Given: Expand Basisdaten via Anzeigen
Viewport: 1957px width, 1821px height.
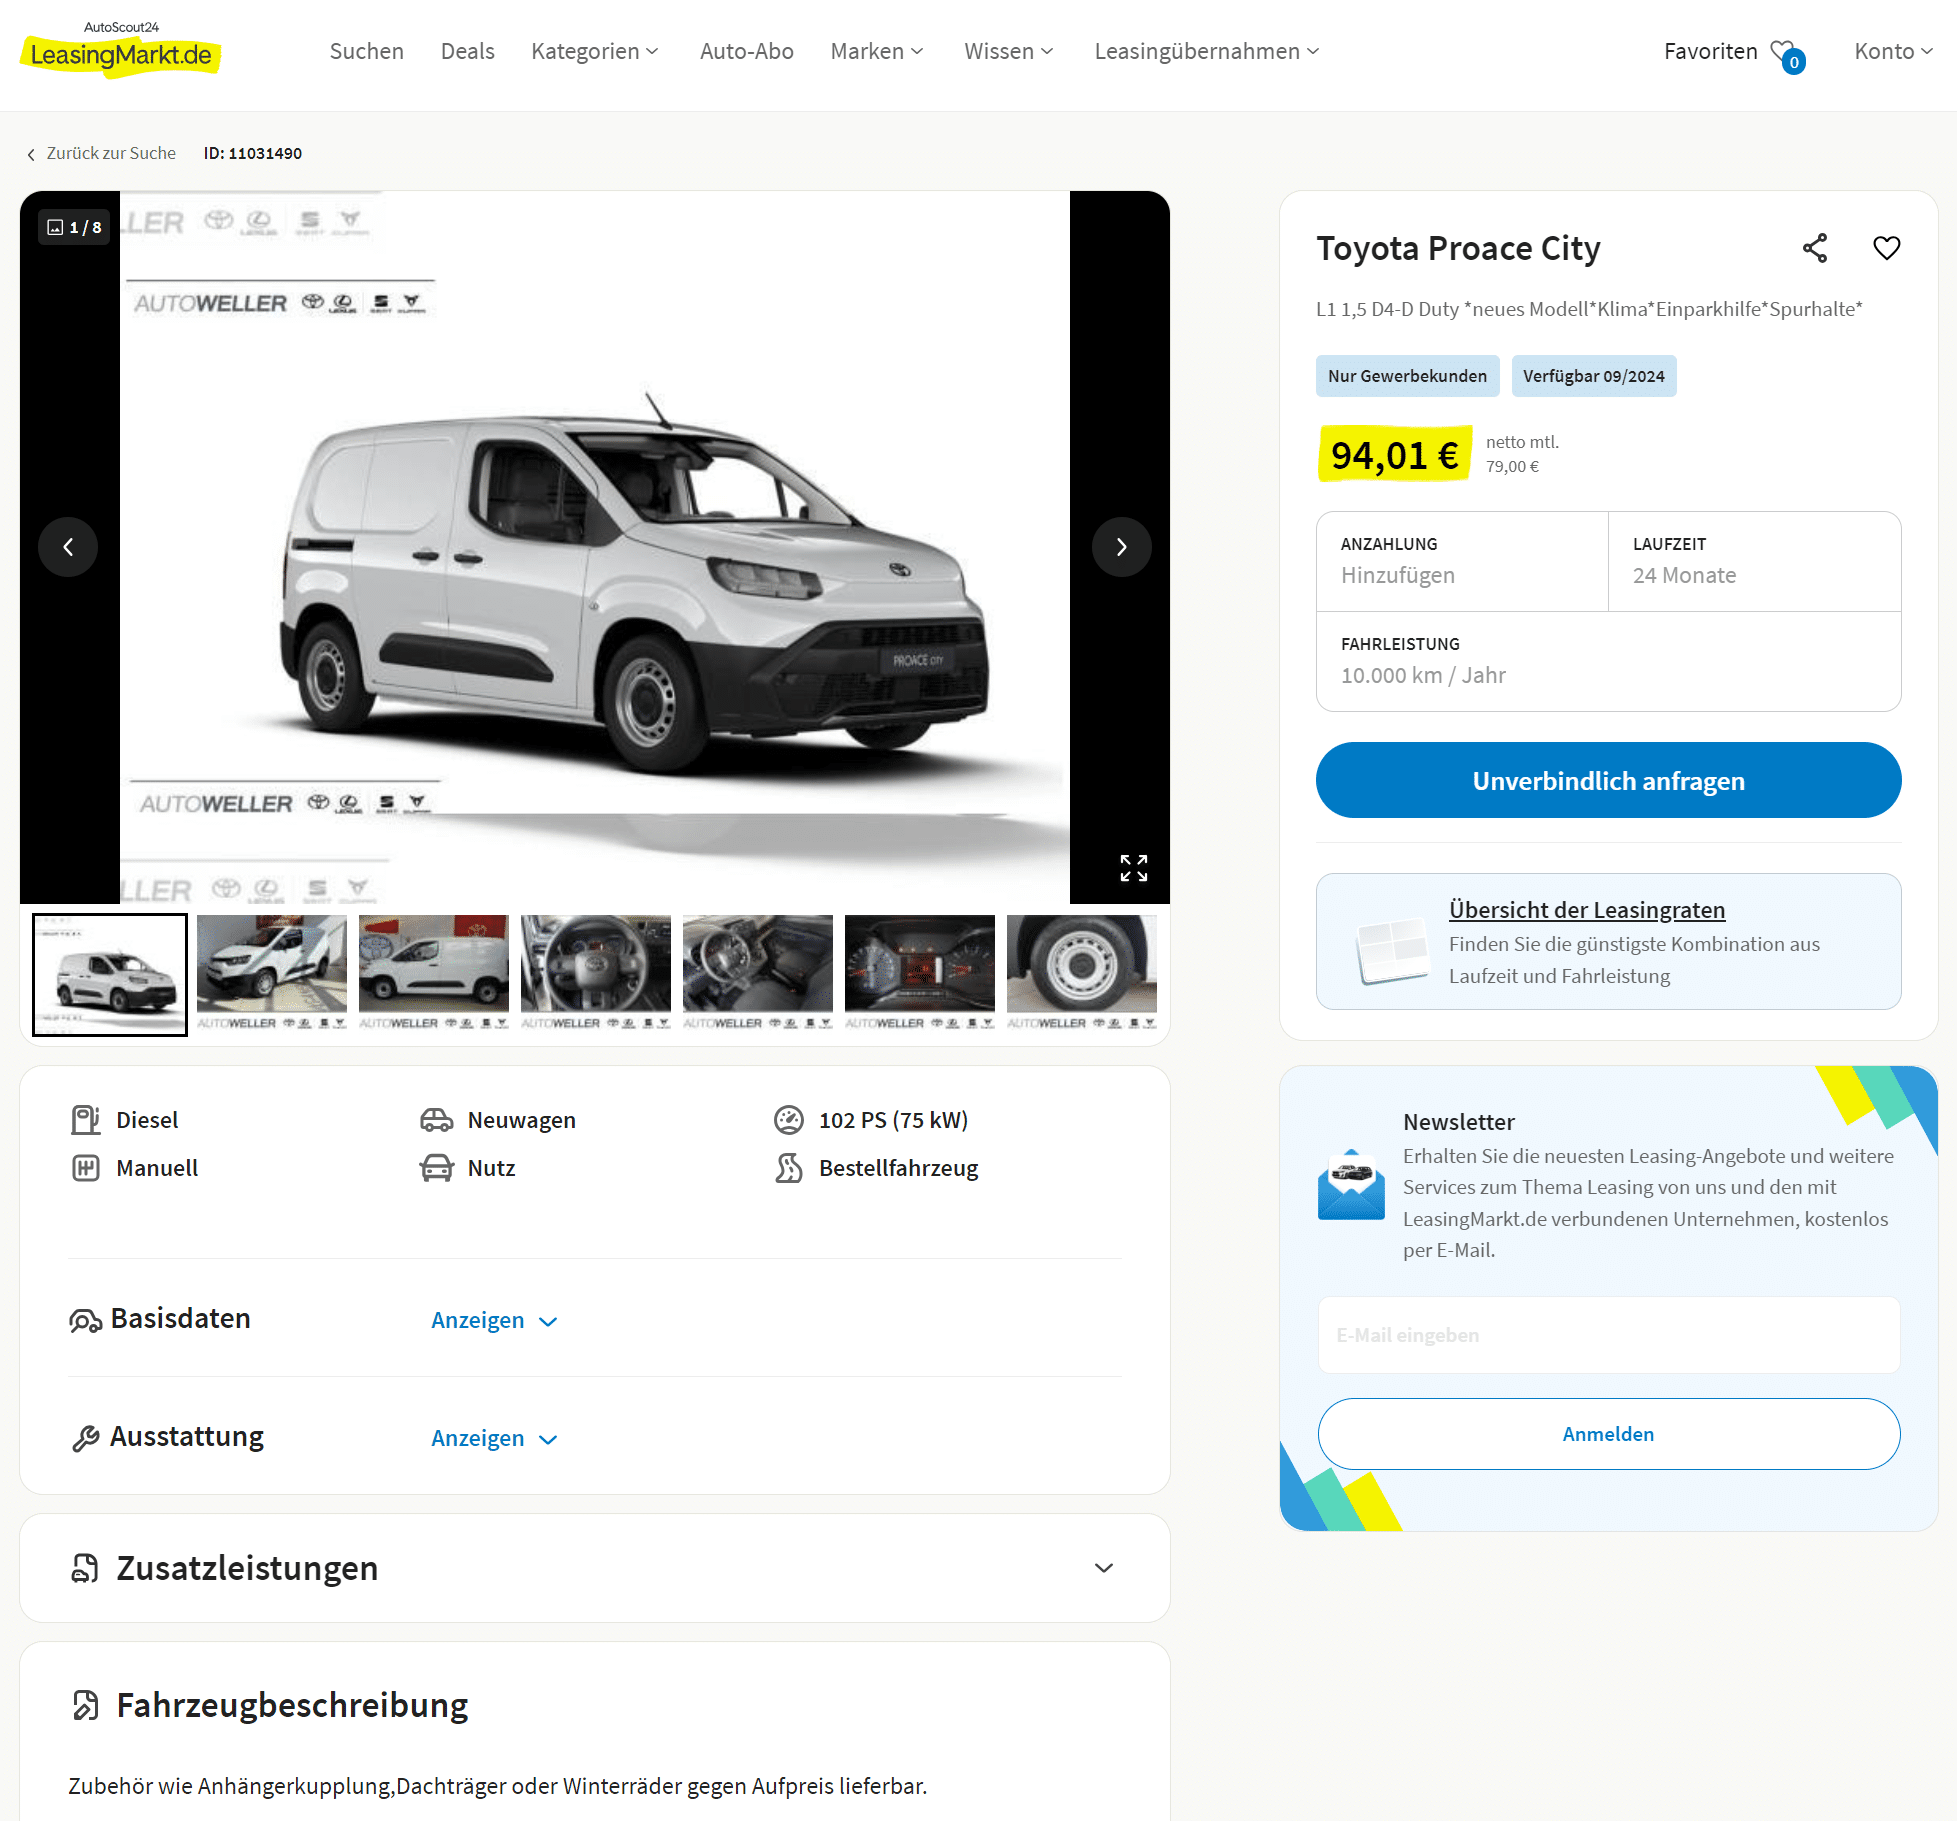Looking at the screenshot, I should (494, 1320).
